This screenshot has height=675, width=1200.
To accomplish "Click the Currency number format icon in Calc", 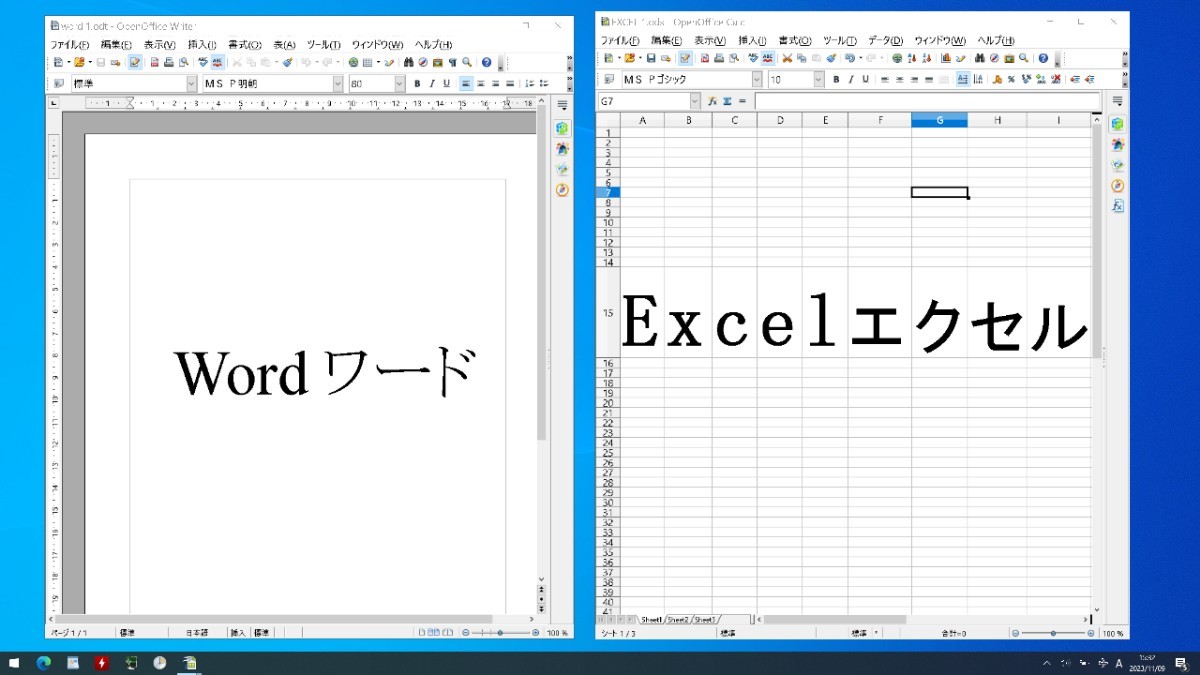I will point(997,80).
